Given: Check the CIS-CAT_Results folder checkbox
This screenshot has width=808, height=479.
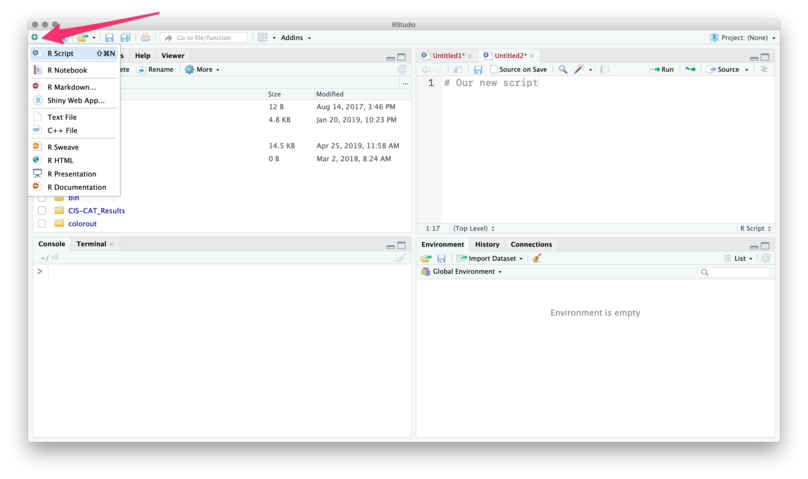Looking at the screenshot, I should click(42, 211).
